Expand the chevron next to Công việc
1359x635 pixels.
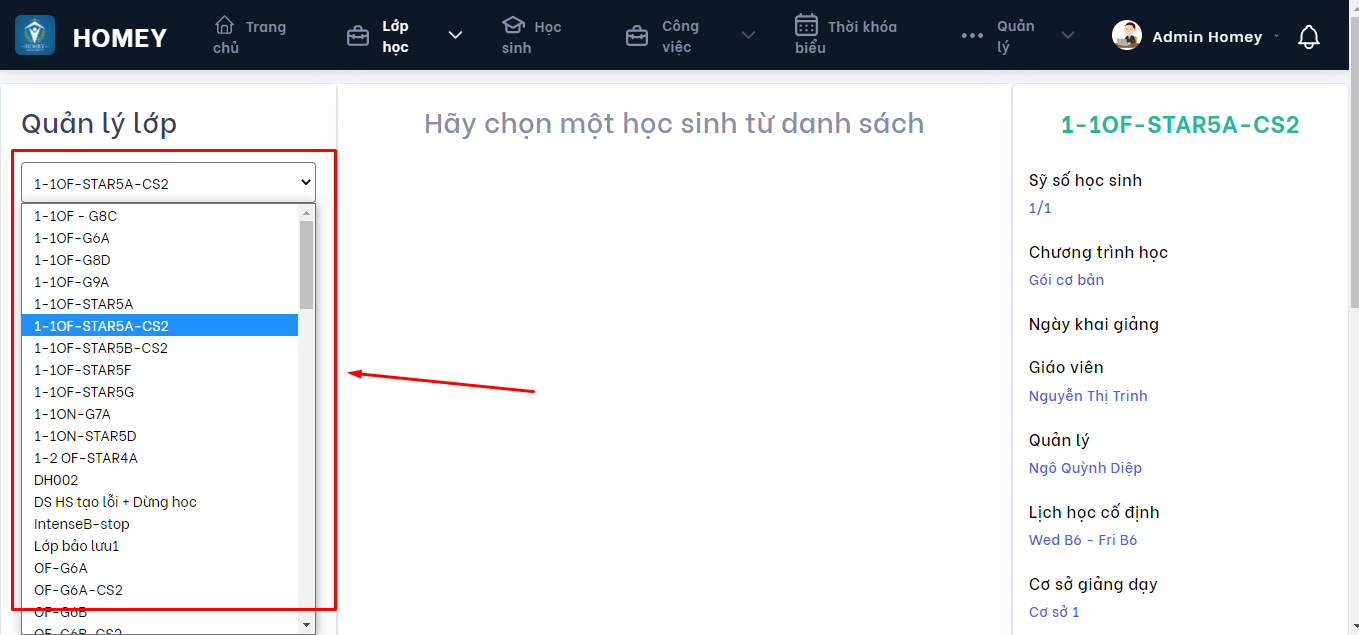(748, 34)
